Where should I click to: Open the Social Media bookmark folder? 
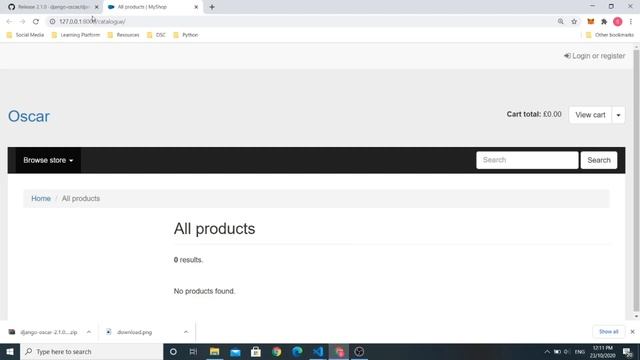tap(25, 35)
